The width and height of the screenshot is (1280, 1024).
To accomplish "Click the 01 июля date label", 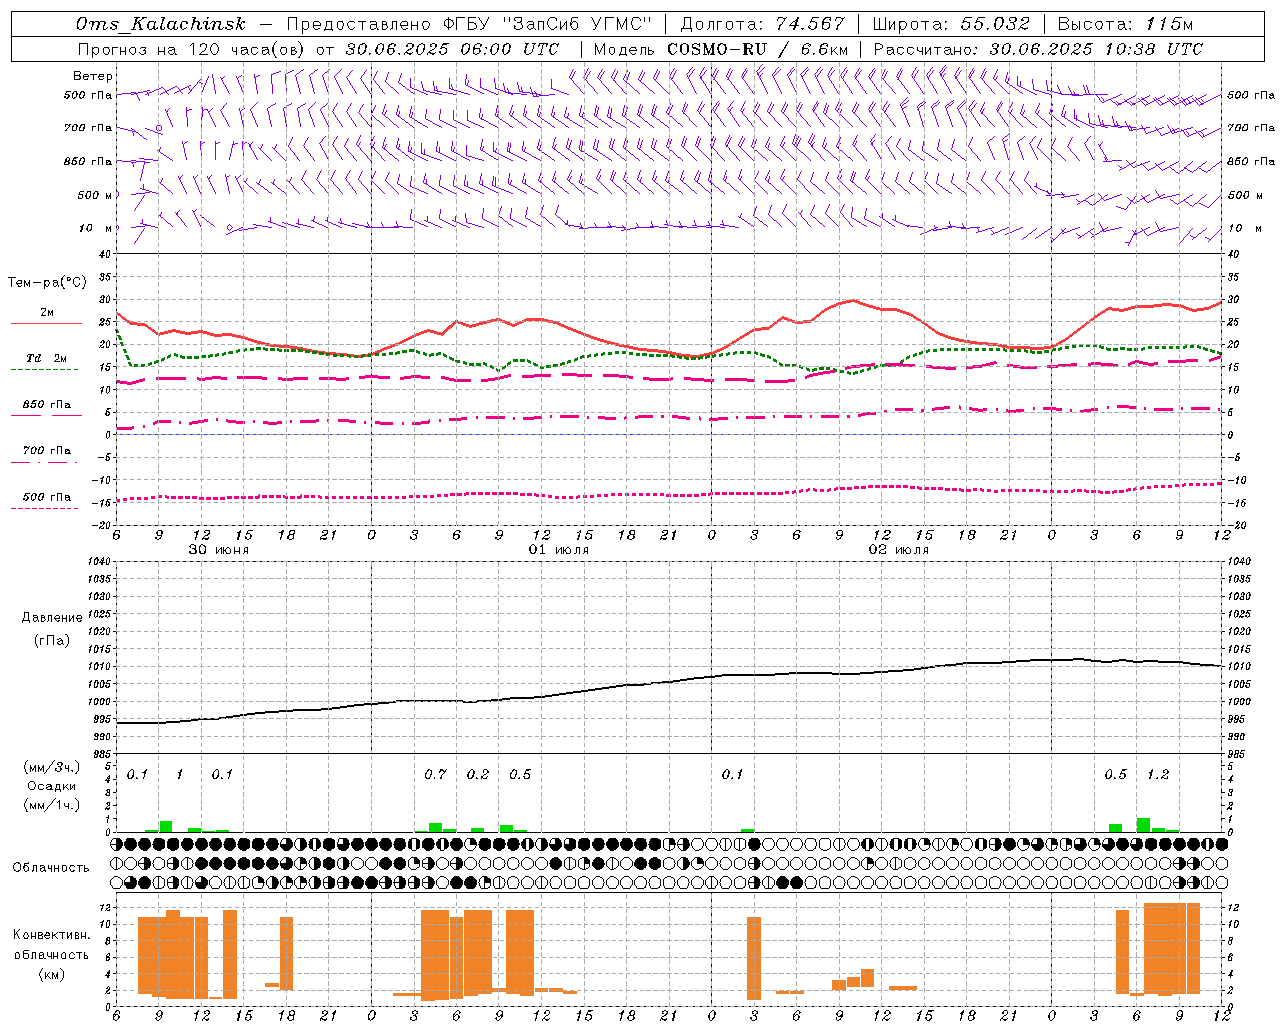I will (559, 550).
